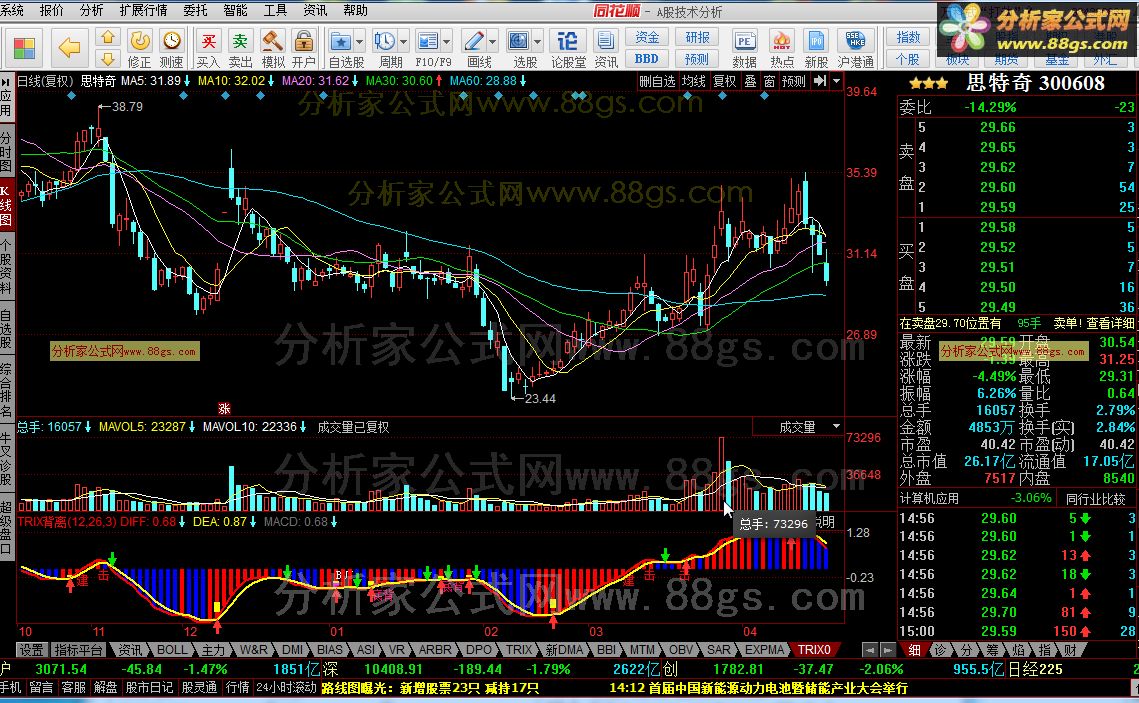Viewport: 1139px width, 703px height.
Task: Click the 卖出 sell icon
Action: point(240,48)
